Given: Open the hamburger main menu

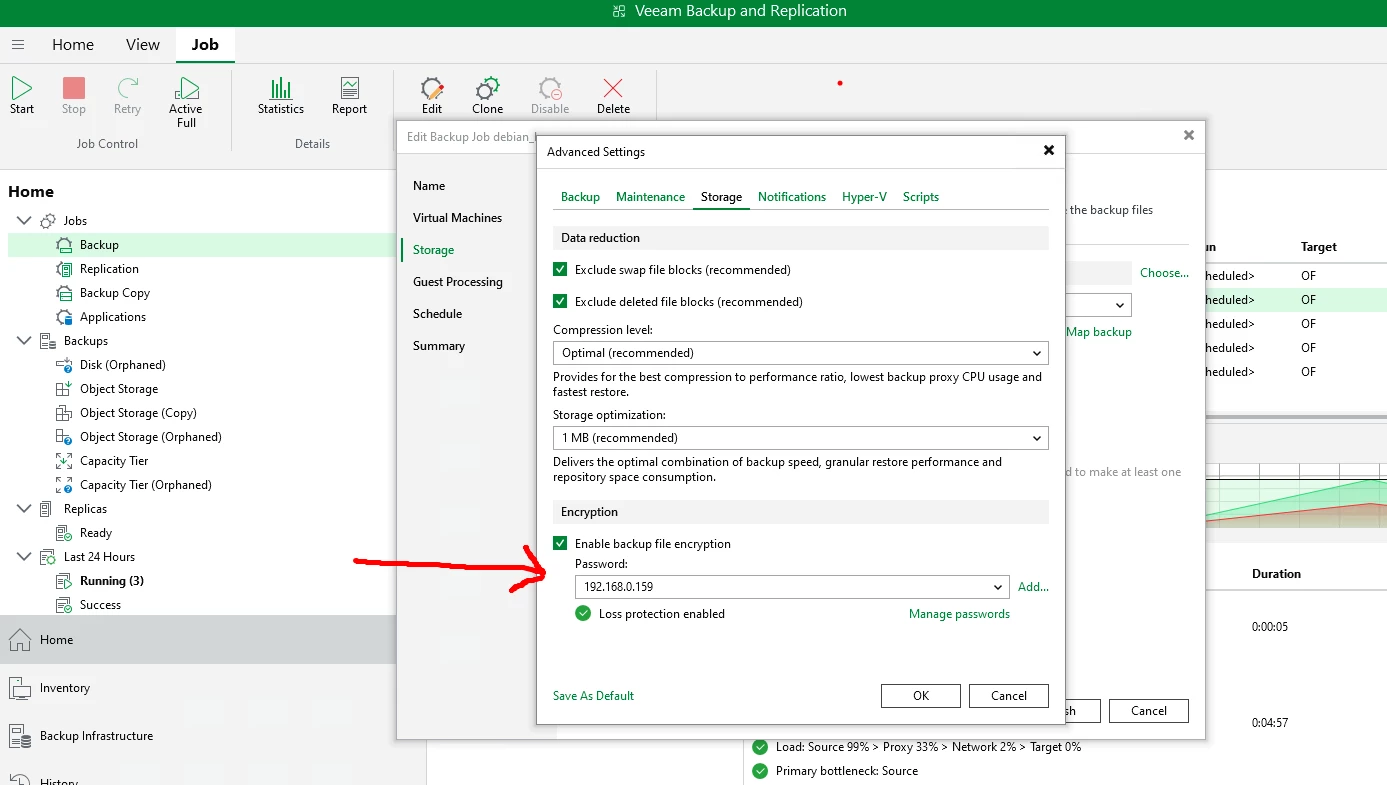Looking at the screenshot, I should point(18,45).
